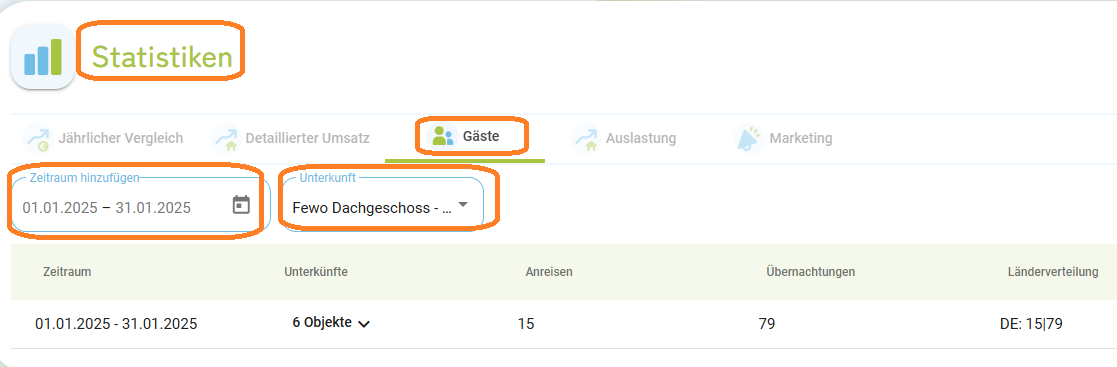Open the Marketing tab label
Screen dimensions: 1117x367
point(801,138)
